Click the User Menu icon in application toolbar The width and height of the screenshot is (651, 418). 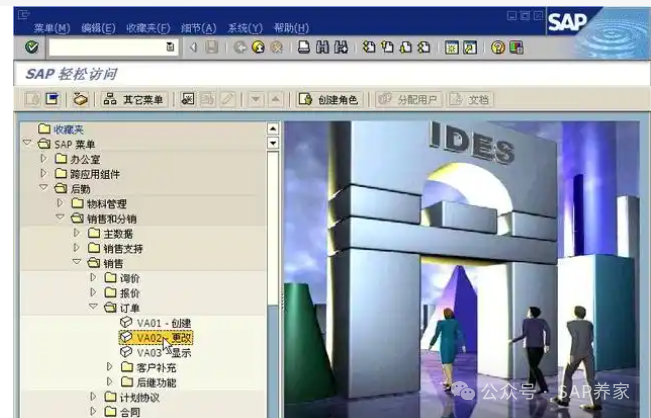pyautogui.click(x=32, y=99)
